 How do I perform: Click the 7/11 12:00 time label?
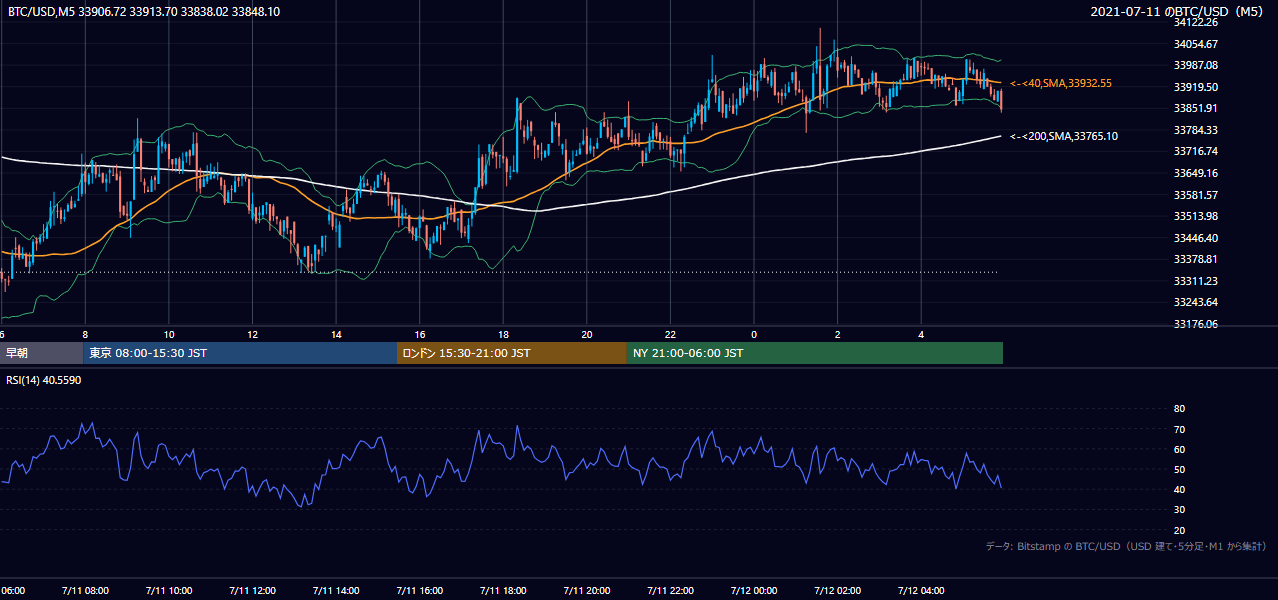click(251, 590)
